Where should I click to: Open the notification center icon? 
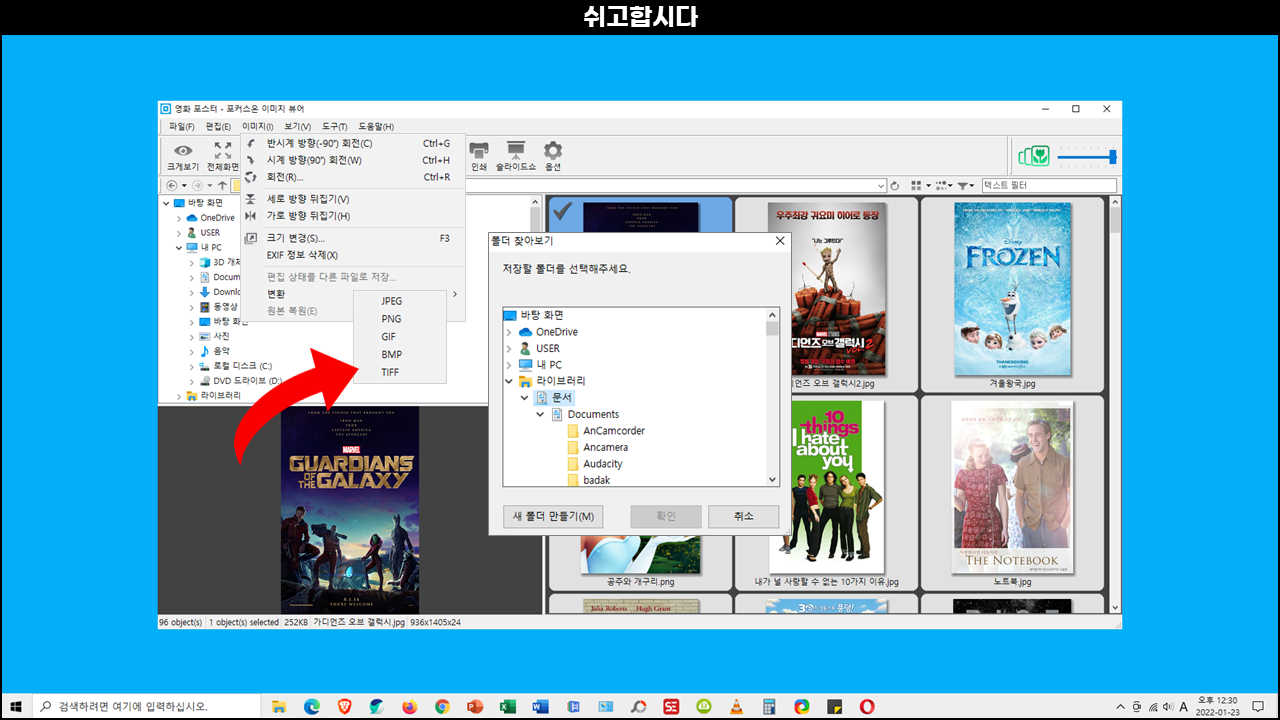[1258, 706]
